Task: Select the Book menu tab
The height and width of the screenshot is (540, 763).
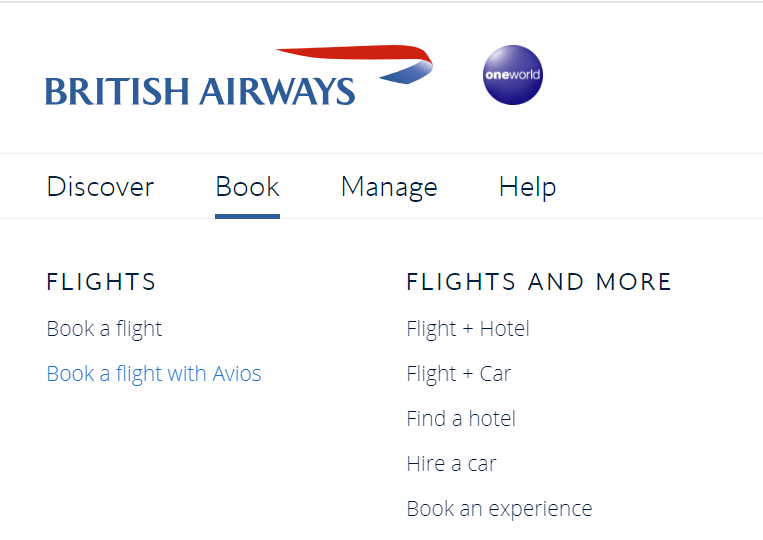Action: pos(247,187)
